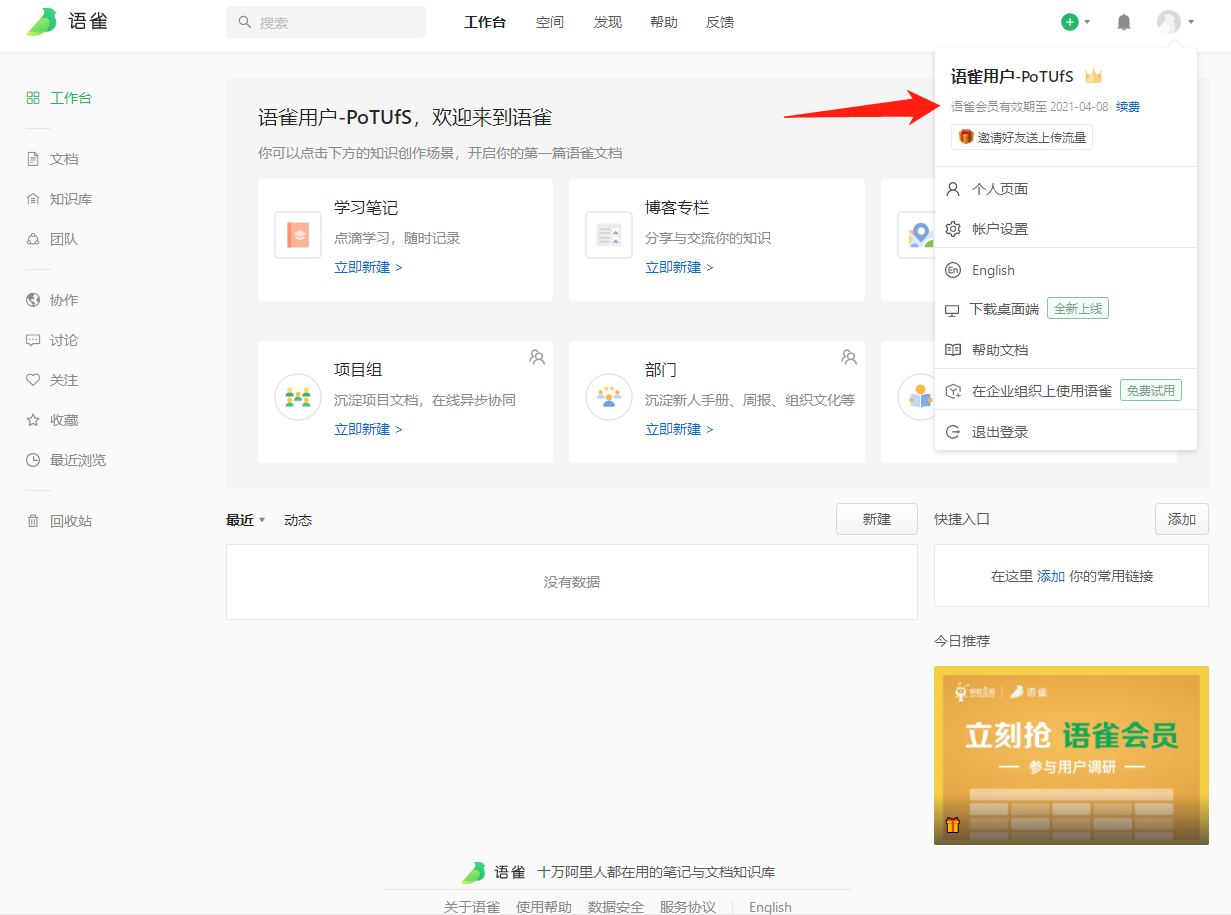Click the 关于语雀 footer link
Screen dimensions: 1231x915
pyautogui.click(x=472, y=907)
